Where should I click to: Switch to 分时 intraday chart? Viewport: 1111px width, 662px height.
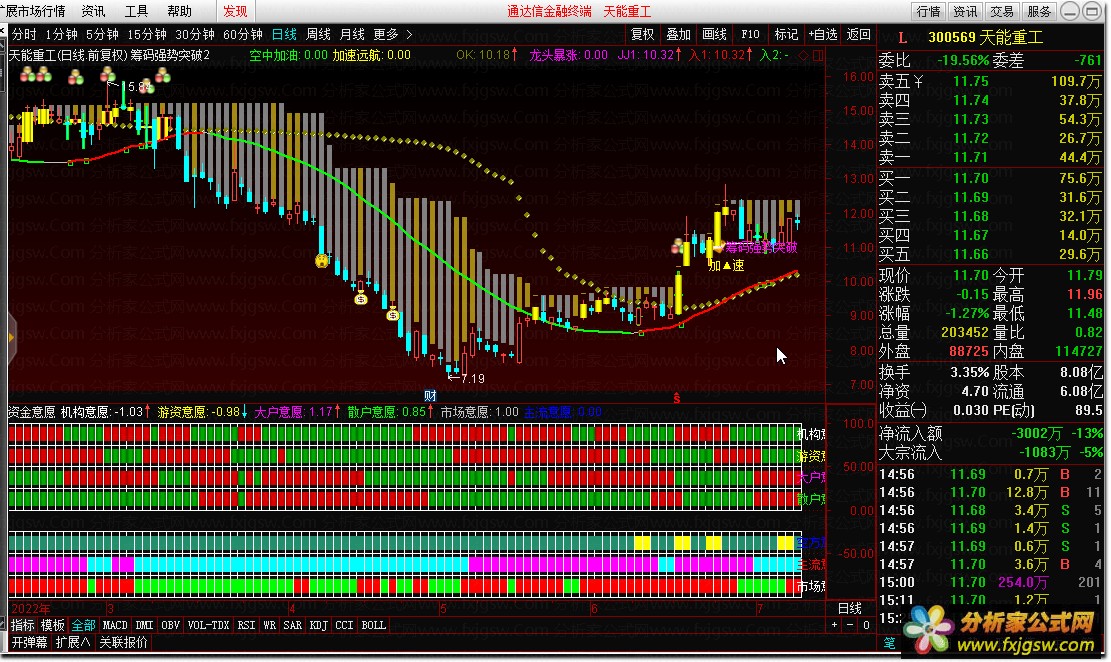click(x=24, y=34)
